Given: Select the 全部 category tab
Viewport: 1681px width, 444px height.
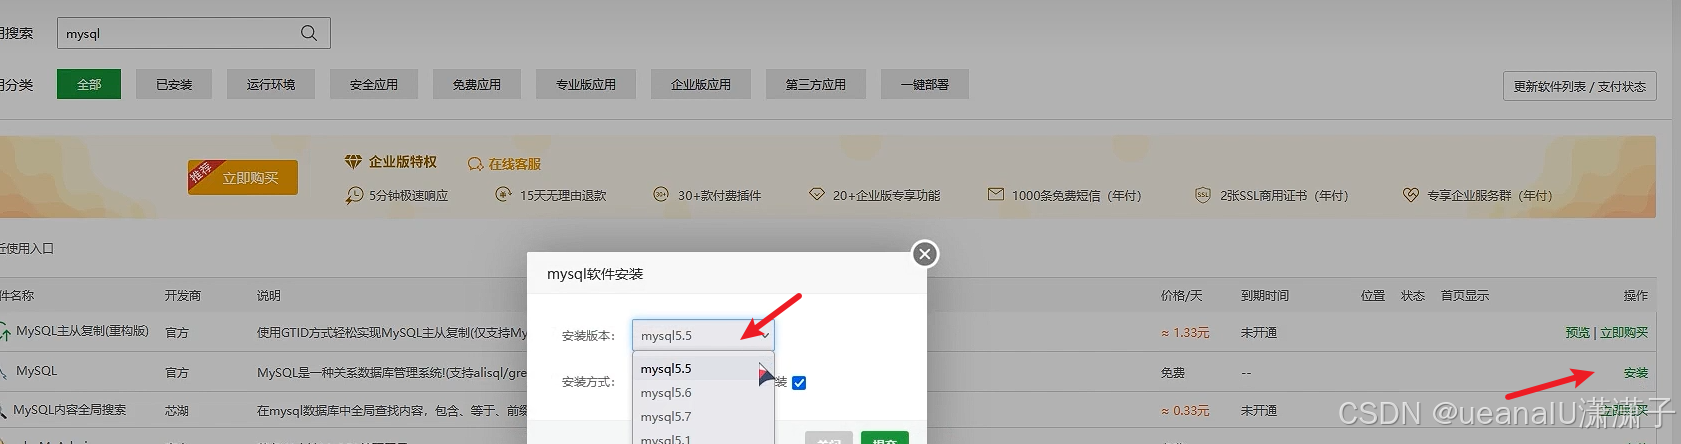Looking at the screenshot, I should pyautogui.click(x=89, y=84).
